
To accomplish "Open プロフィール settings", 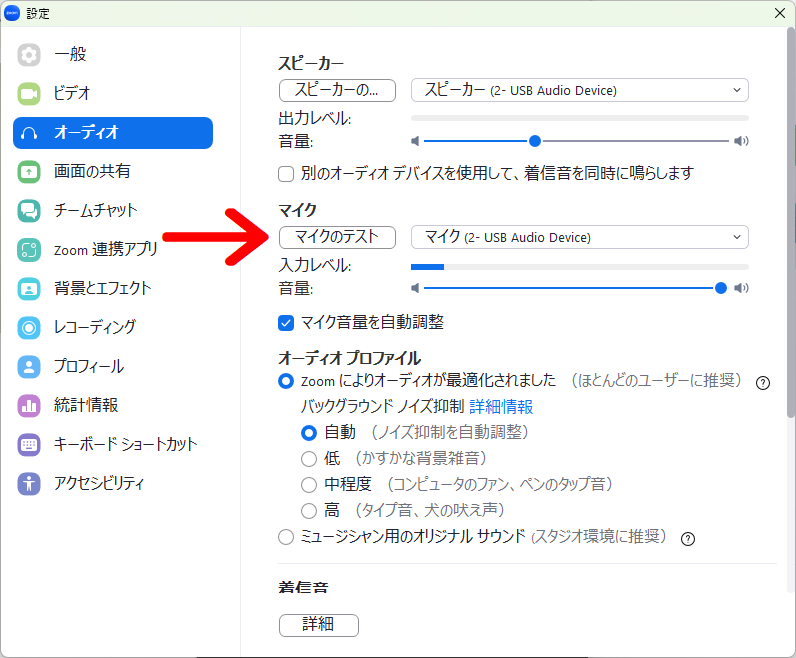I will 113,367.
